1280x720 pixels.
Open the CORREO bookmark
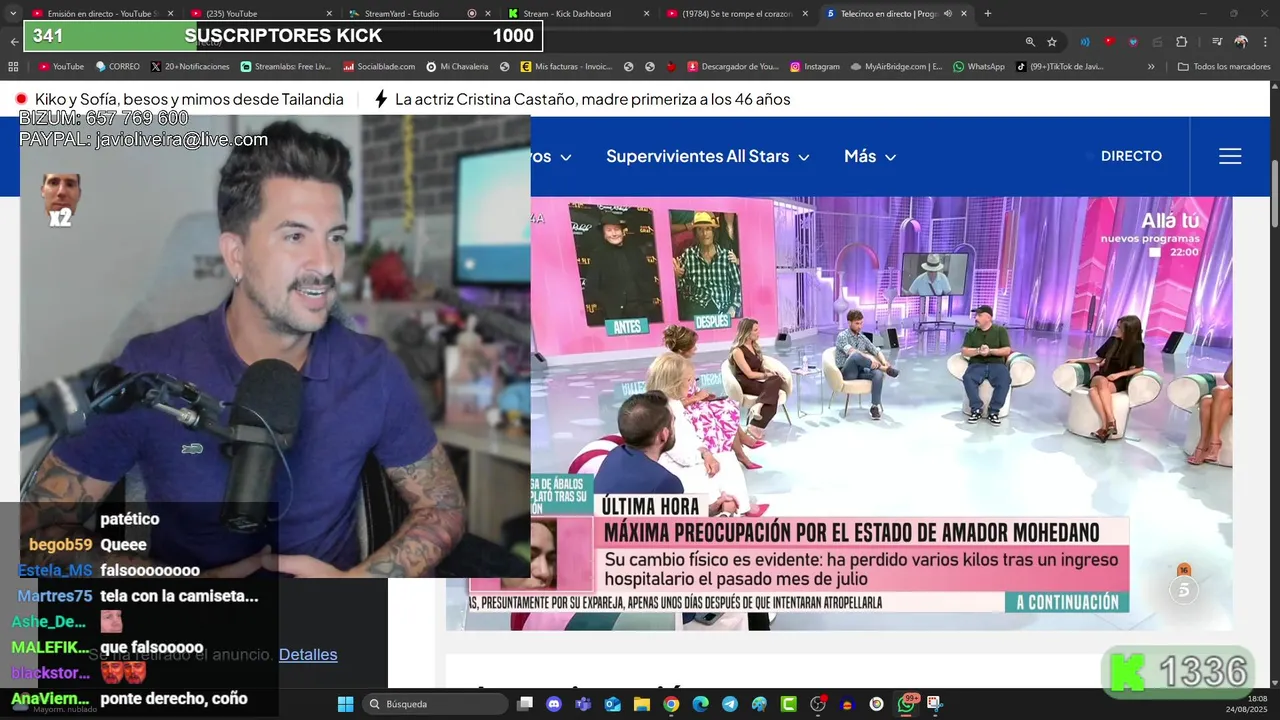pyautogui.click(x=117, y=67)
